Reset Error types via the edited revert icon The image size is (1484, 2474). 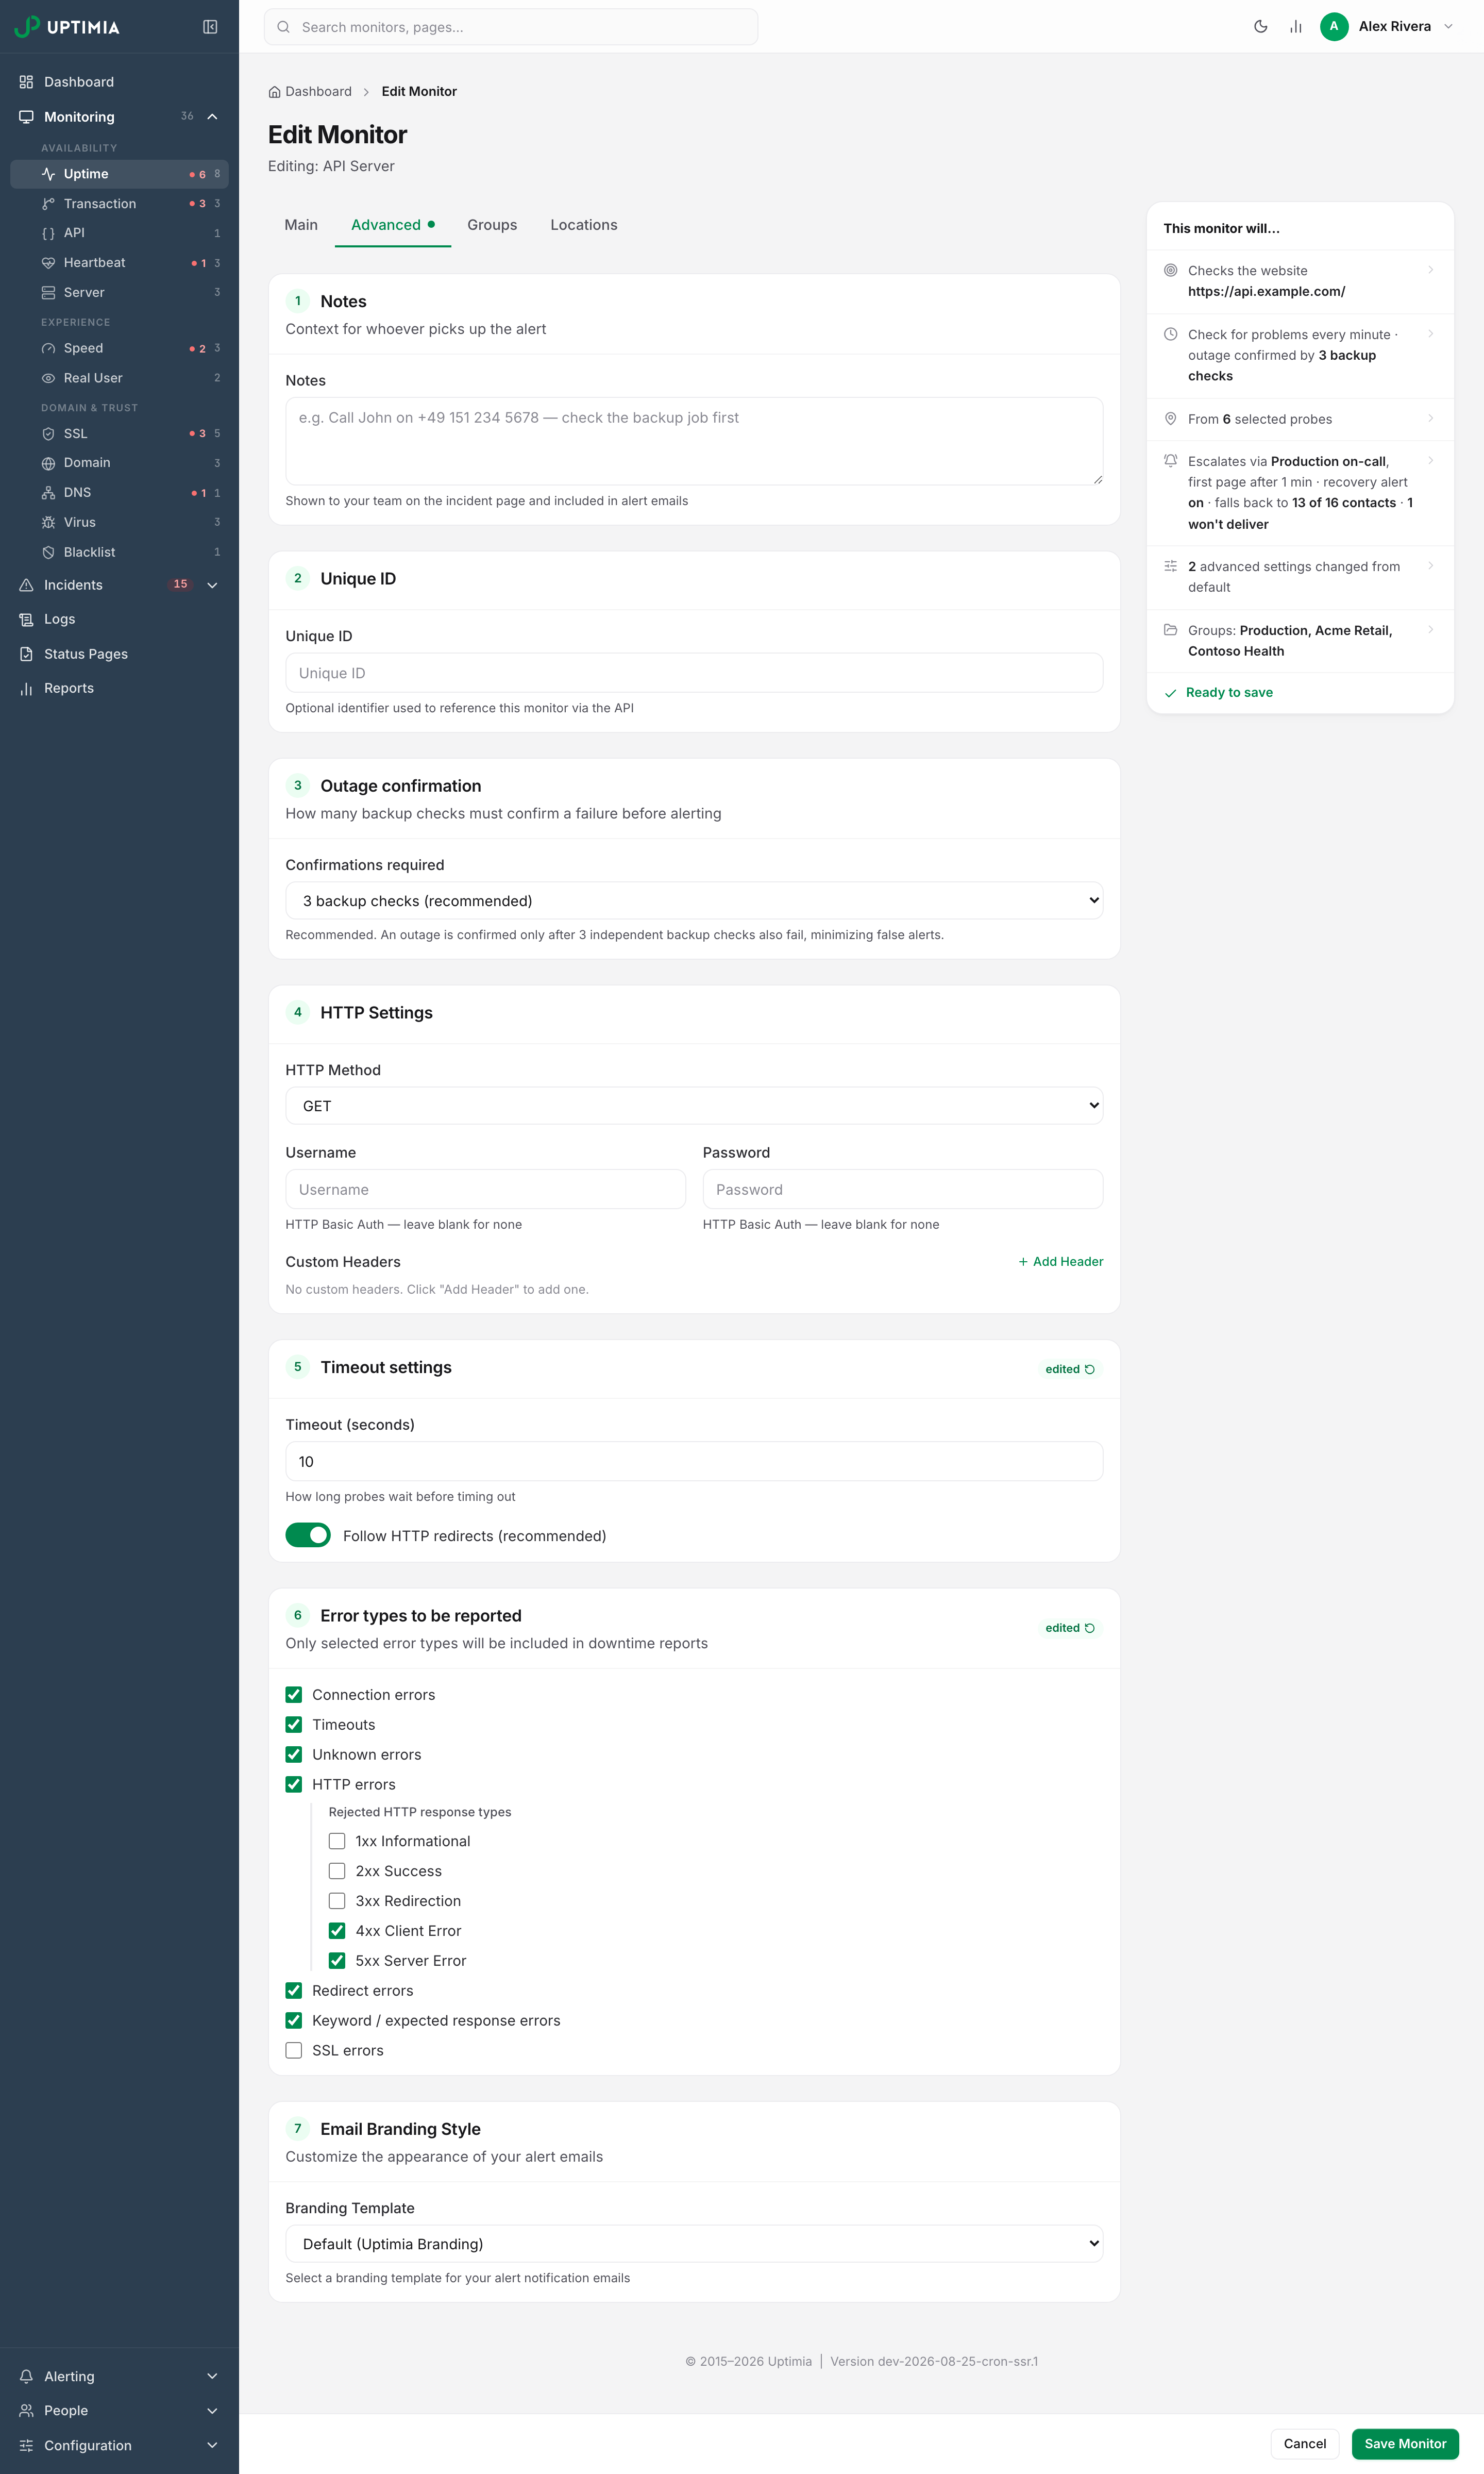pyautogui.click(x=1089, y=1628)
